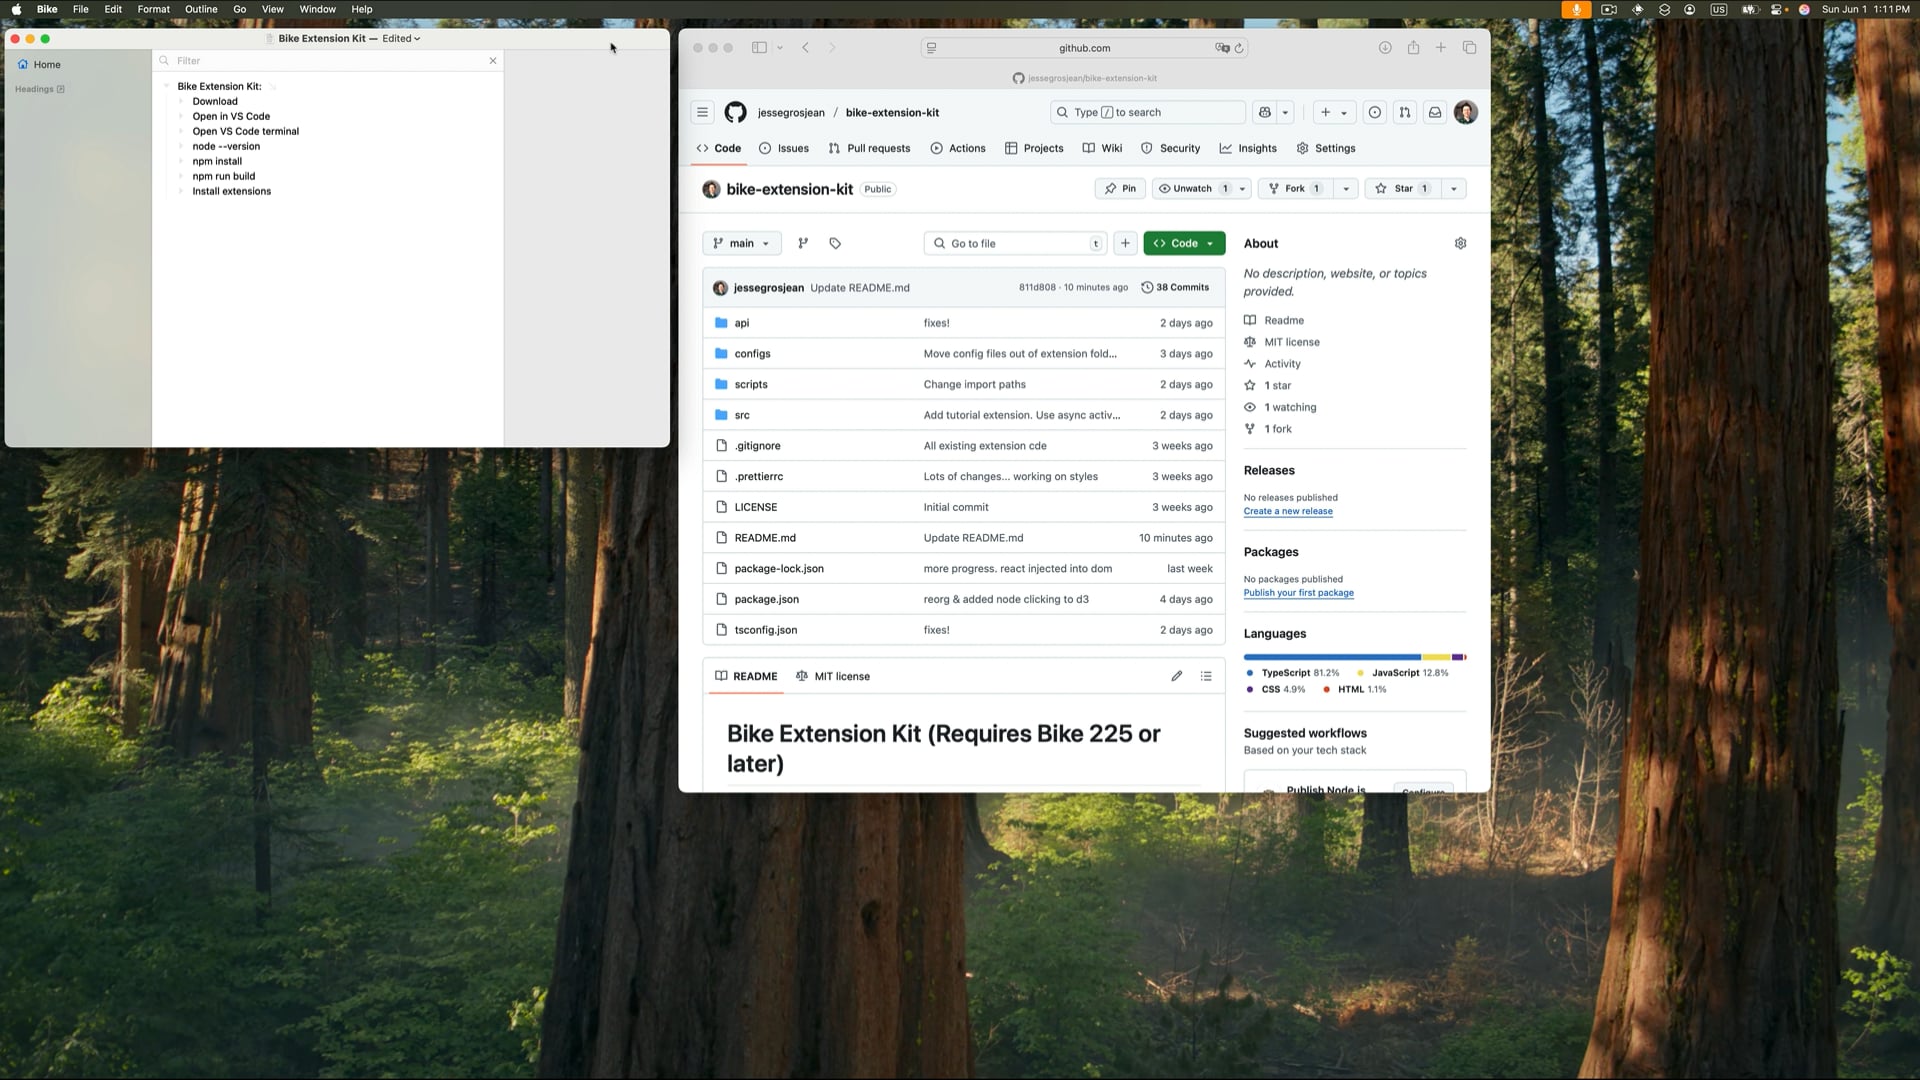Screen dimensions: 1920x1080
Task: Switch to Pull requests tab
Action: (869, 148)
